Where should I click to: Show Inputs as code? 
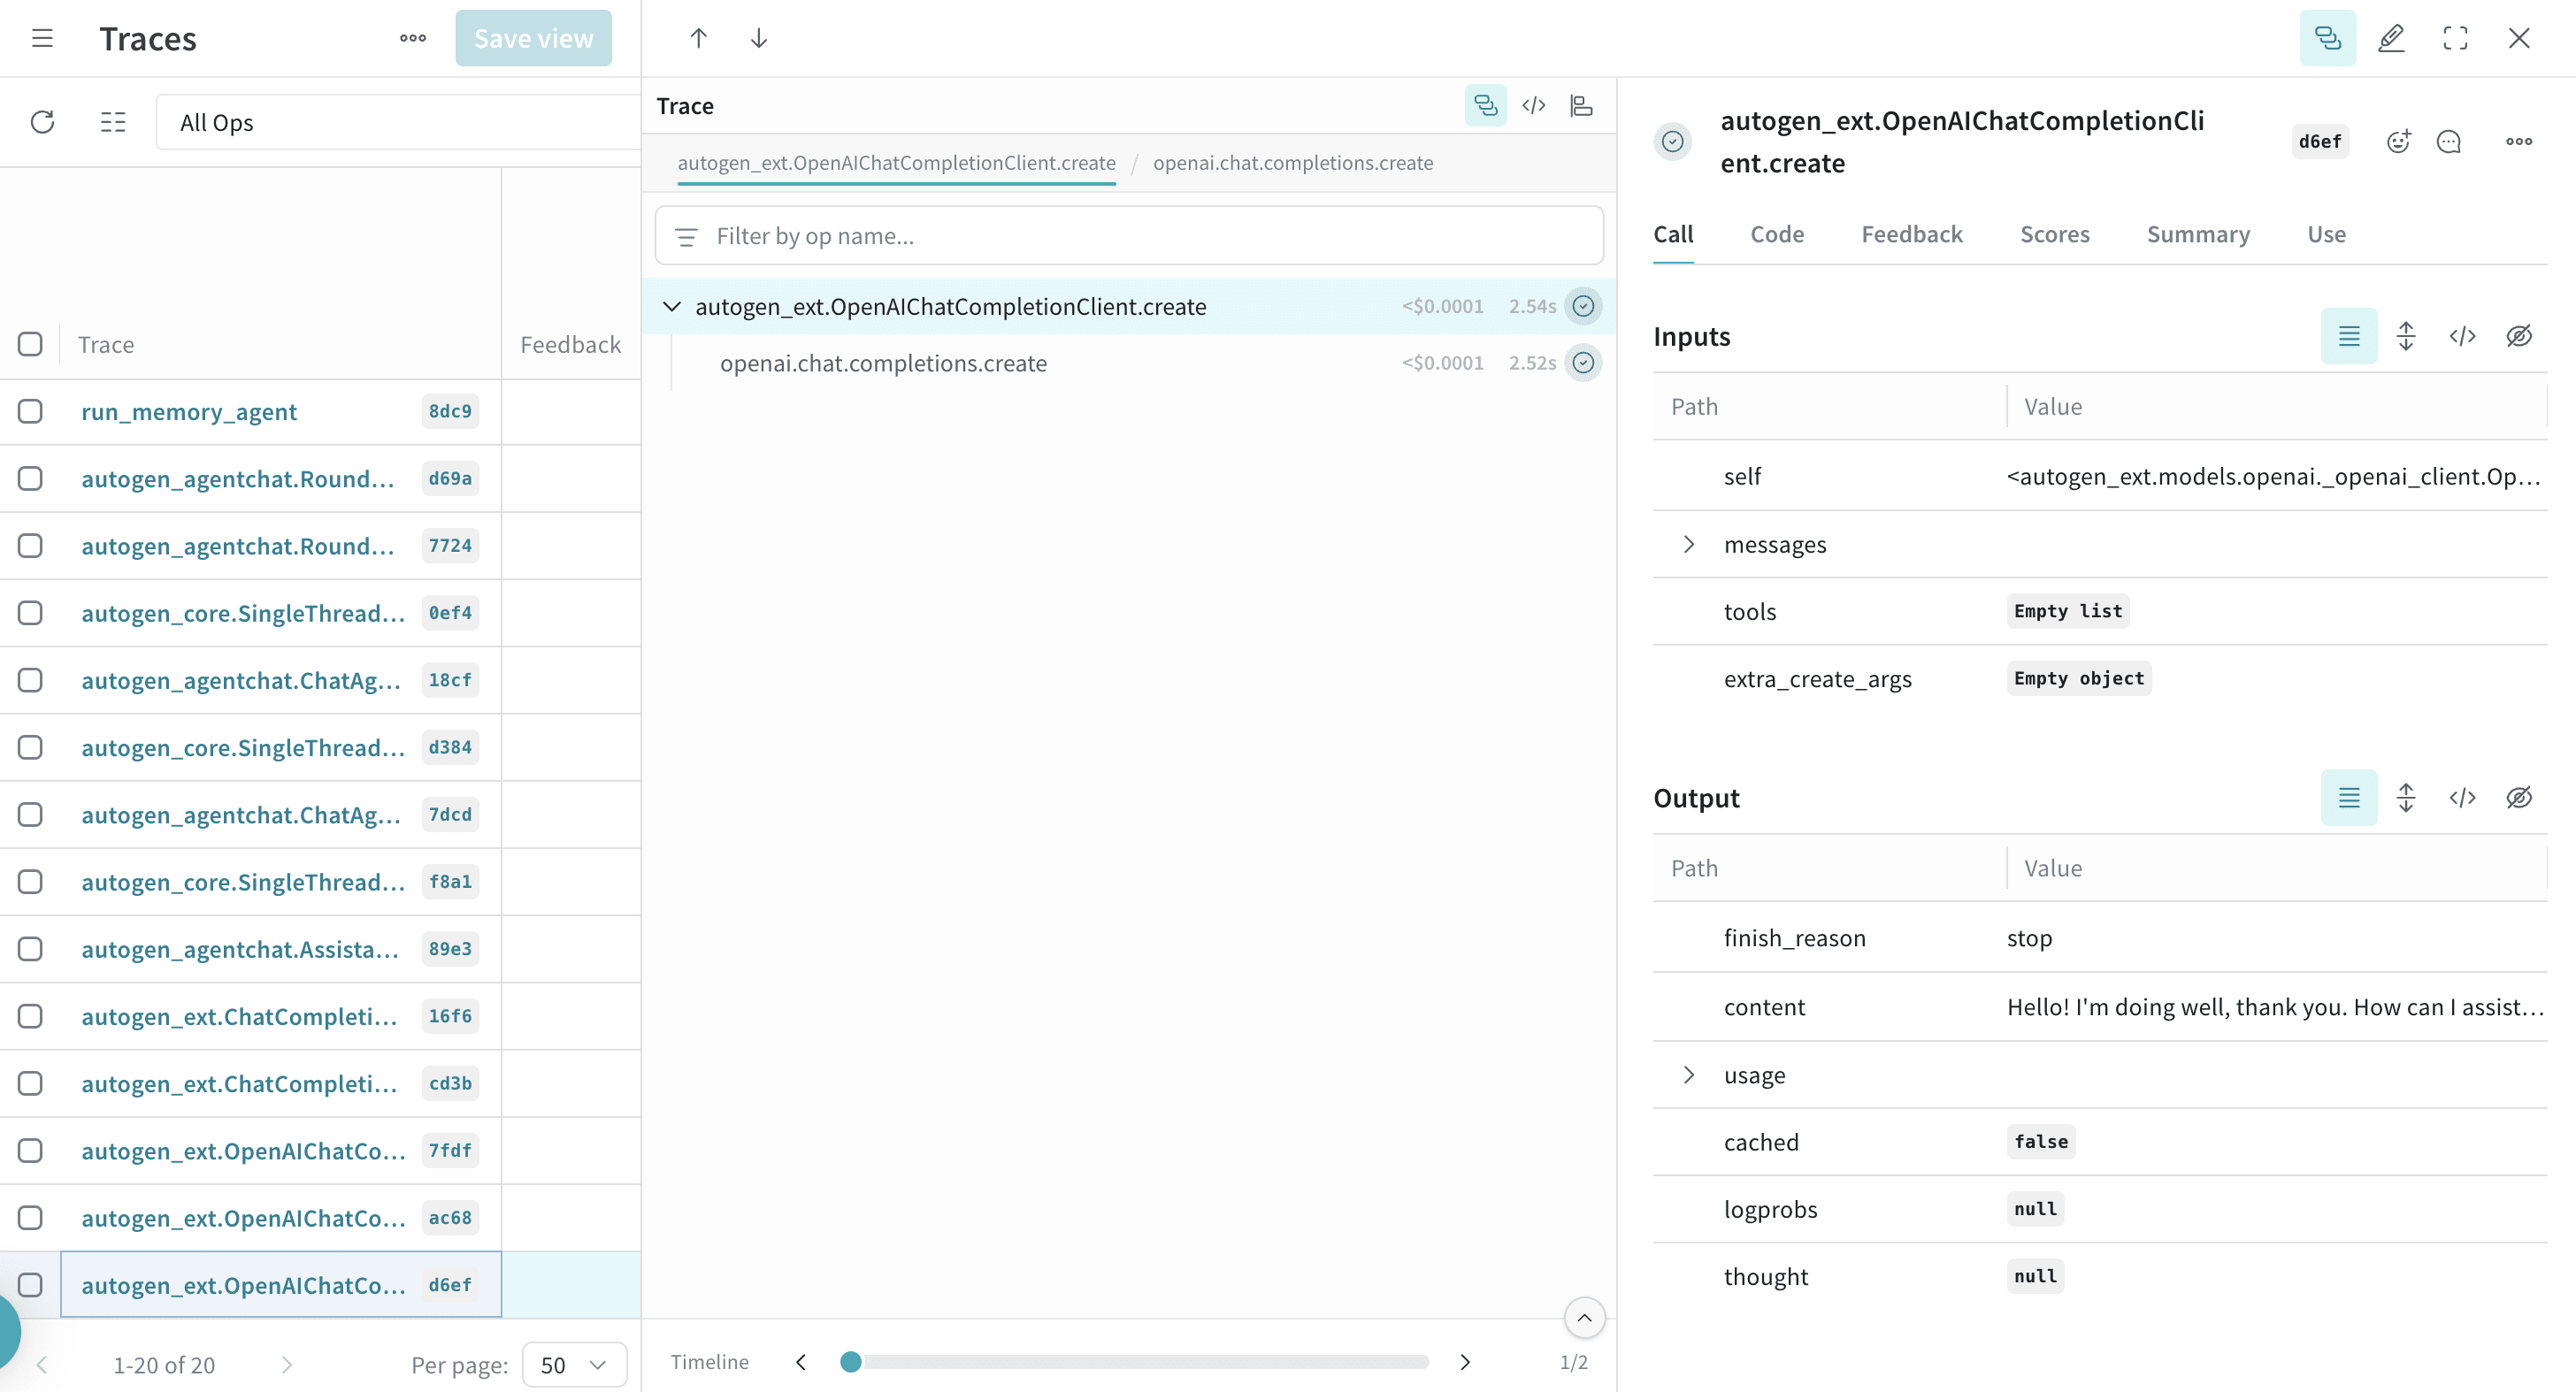(2463, 336)
